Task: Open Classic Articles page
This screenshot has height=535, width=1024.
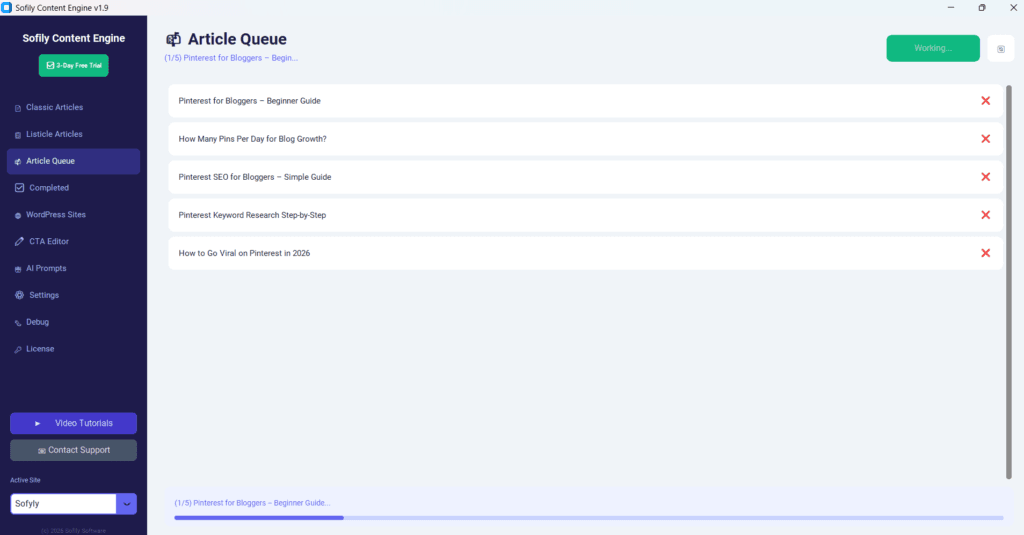Action: tap(73, 107)
